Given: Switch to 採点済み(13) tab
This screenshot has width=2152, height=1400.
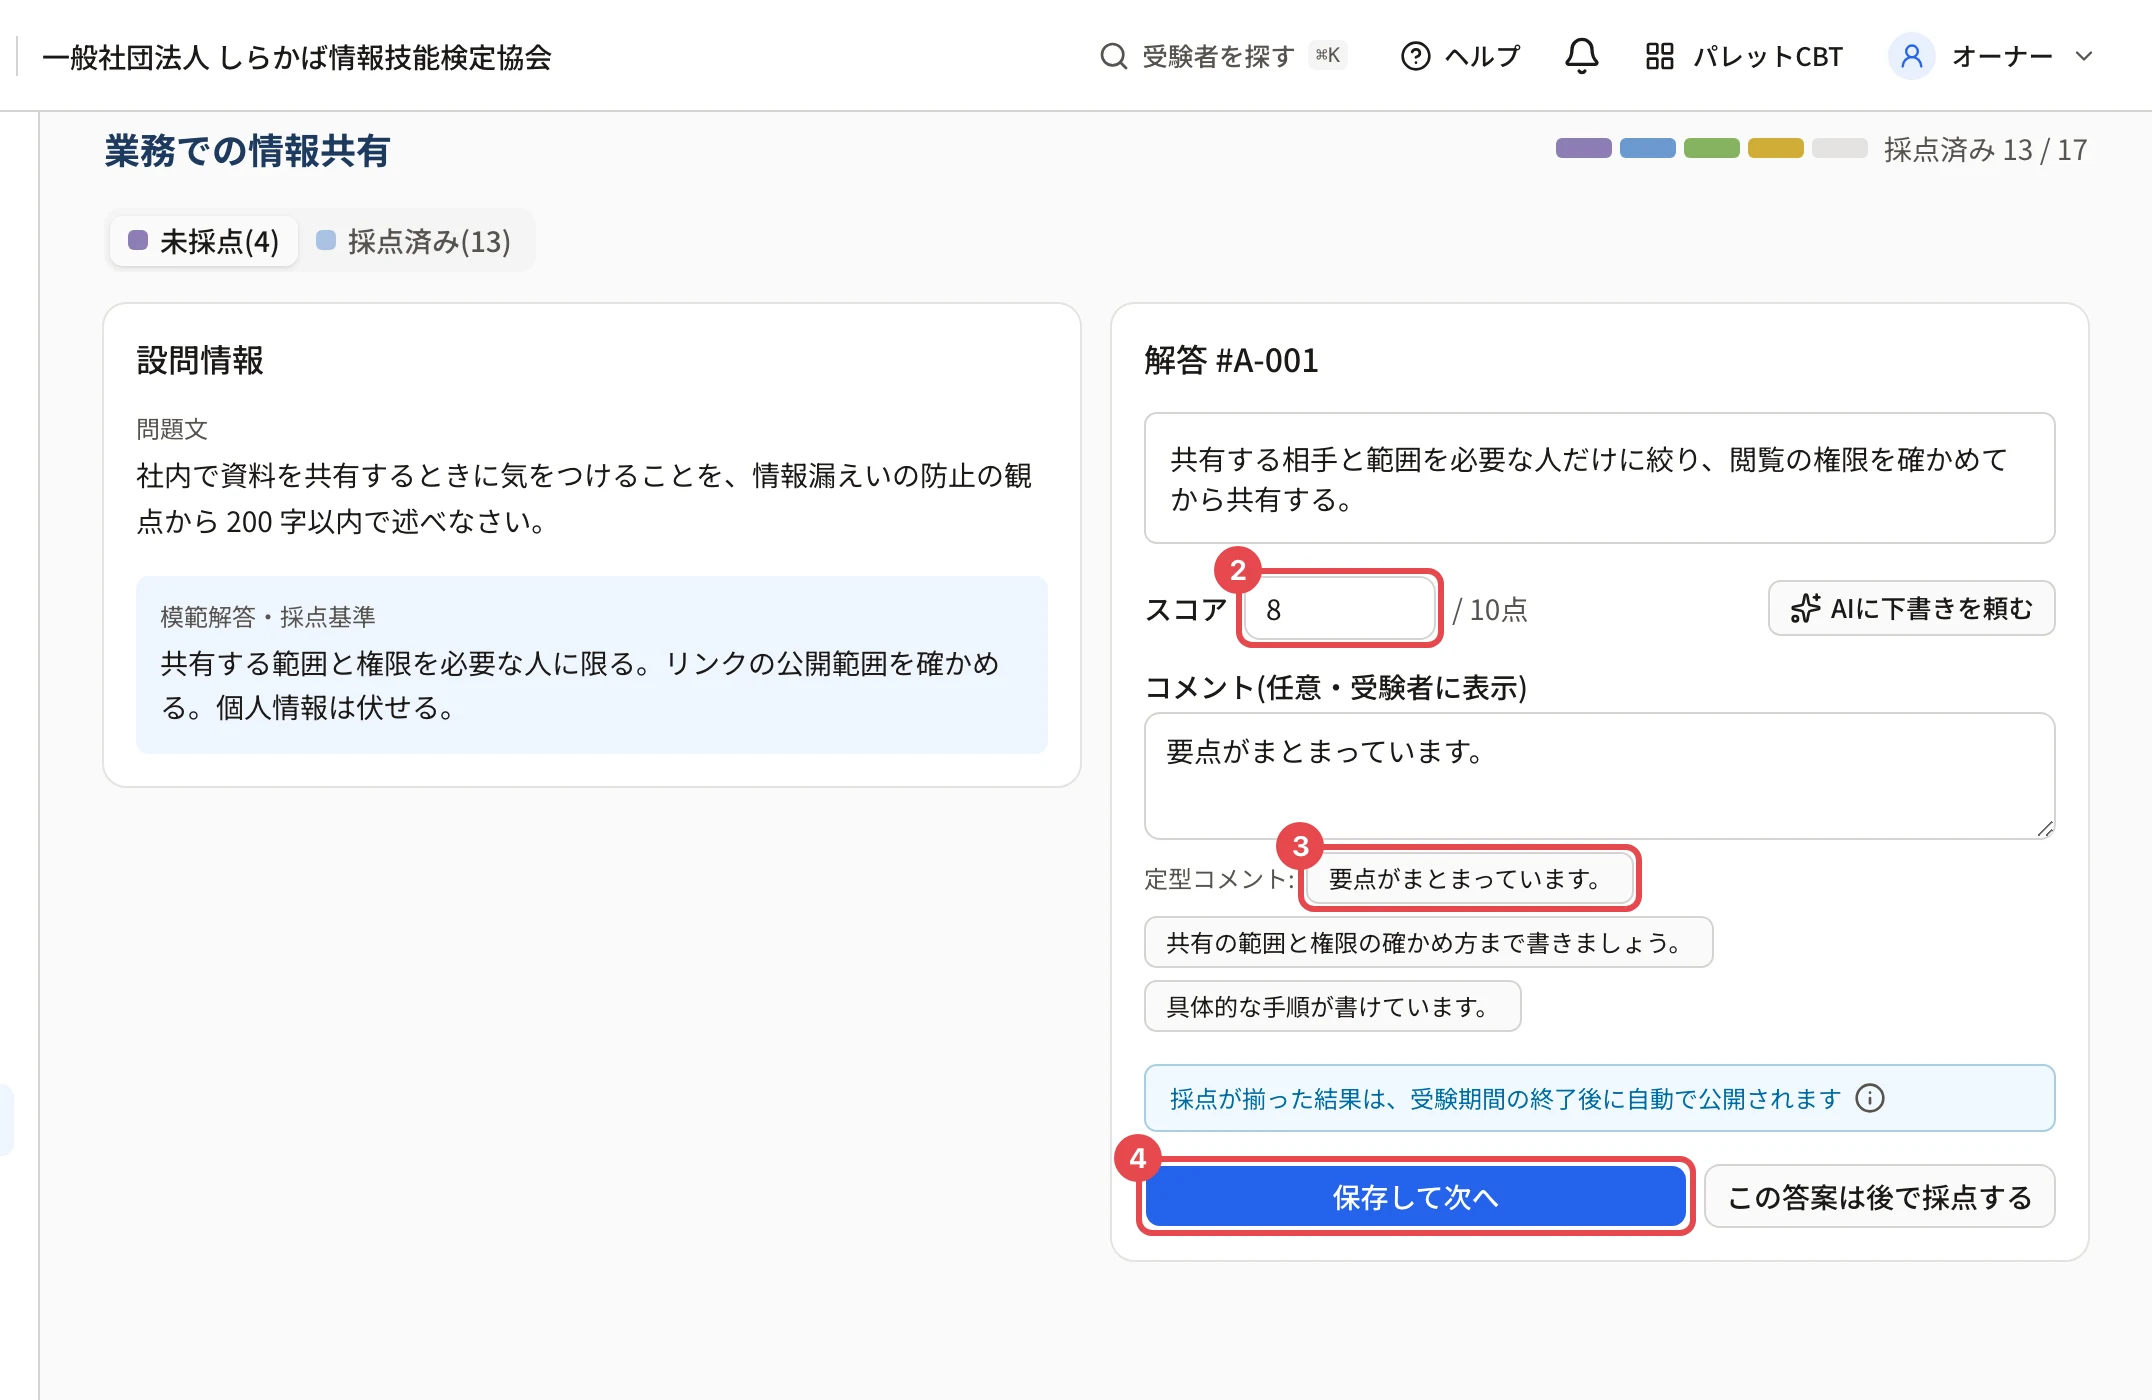Looking at the screenshot, I should point(414,241).
